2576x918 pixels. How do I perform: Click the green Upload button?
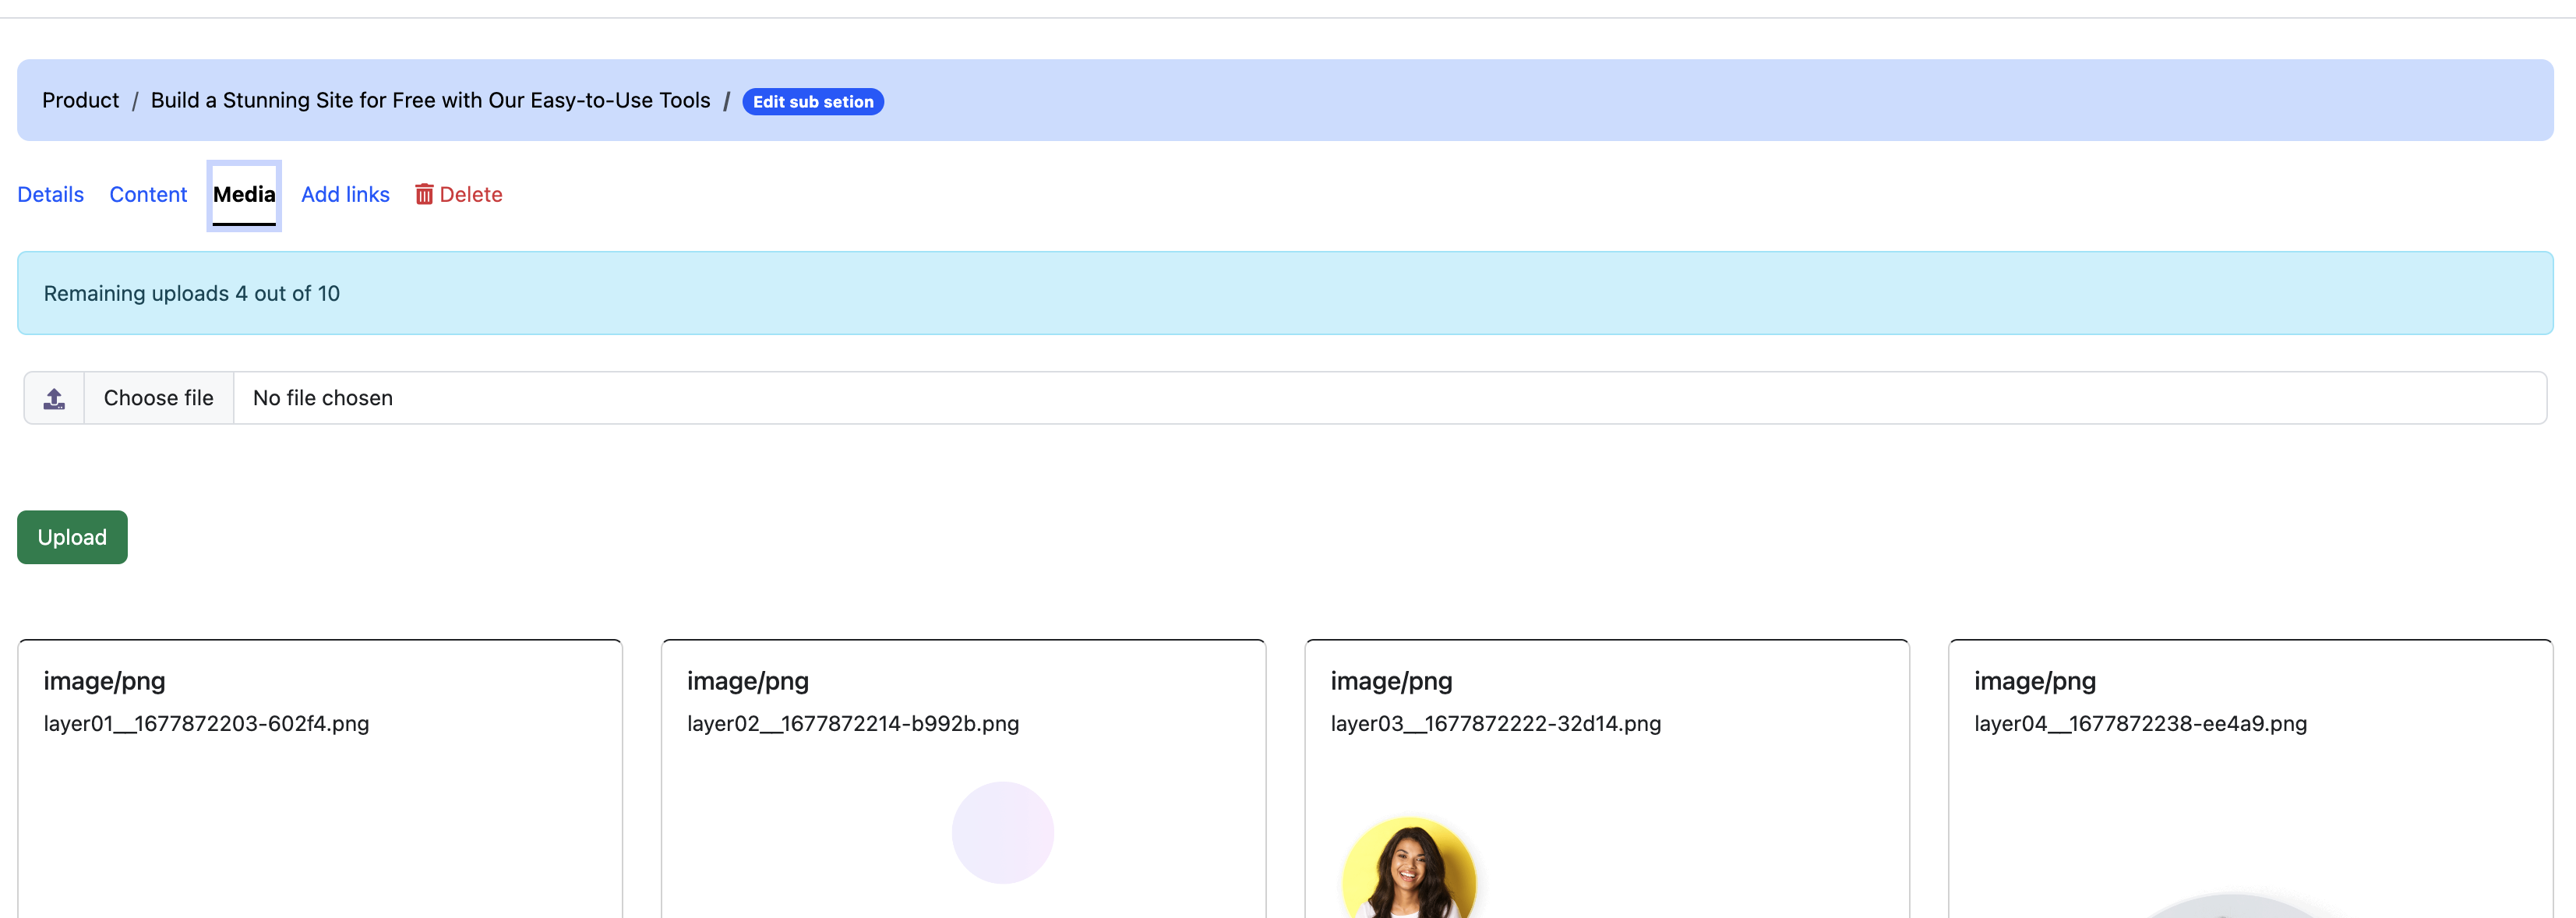72,537
